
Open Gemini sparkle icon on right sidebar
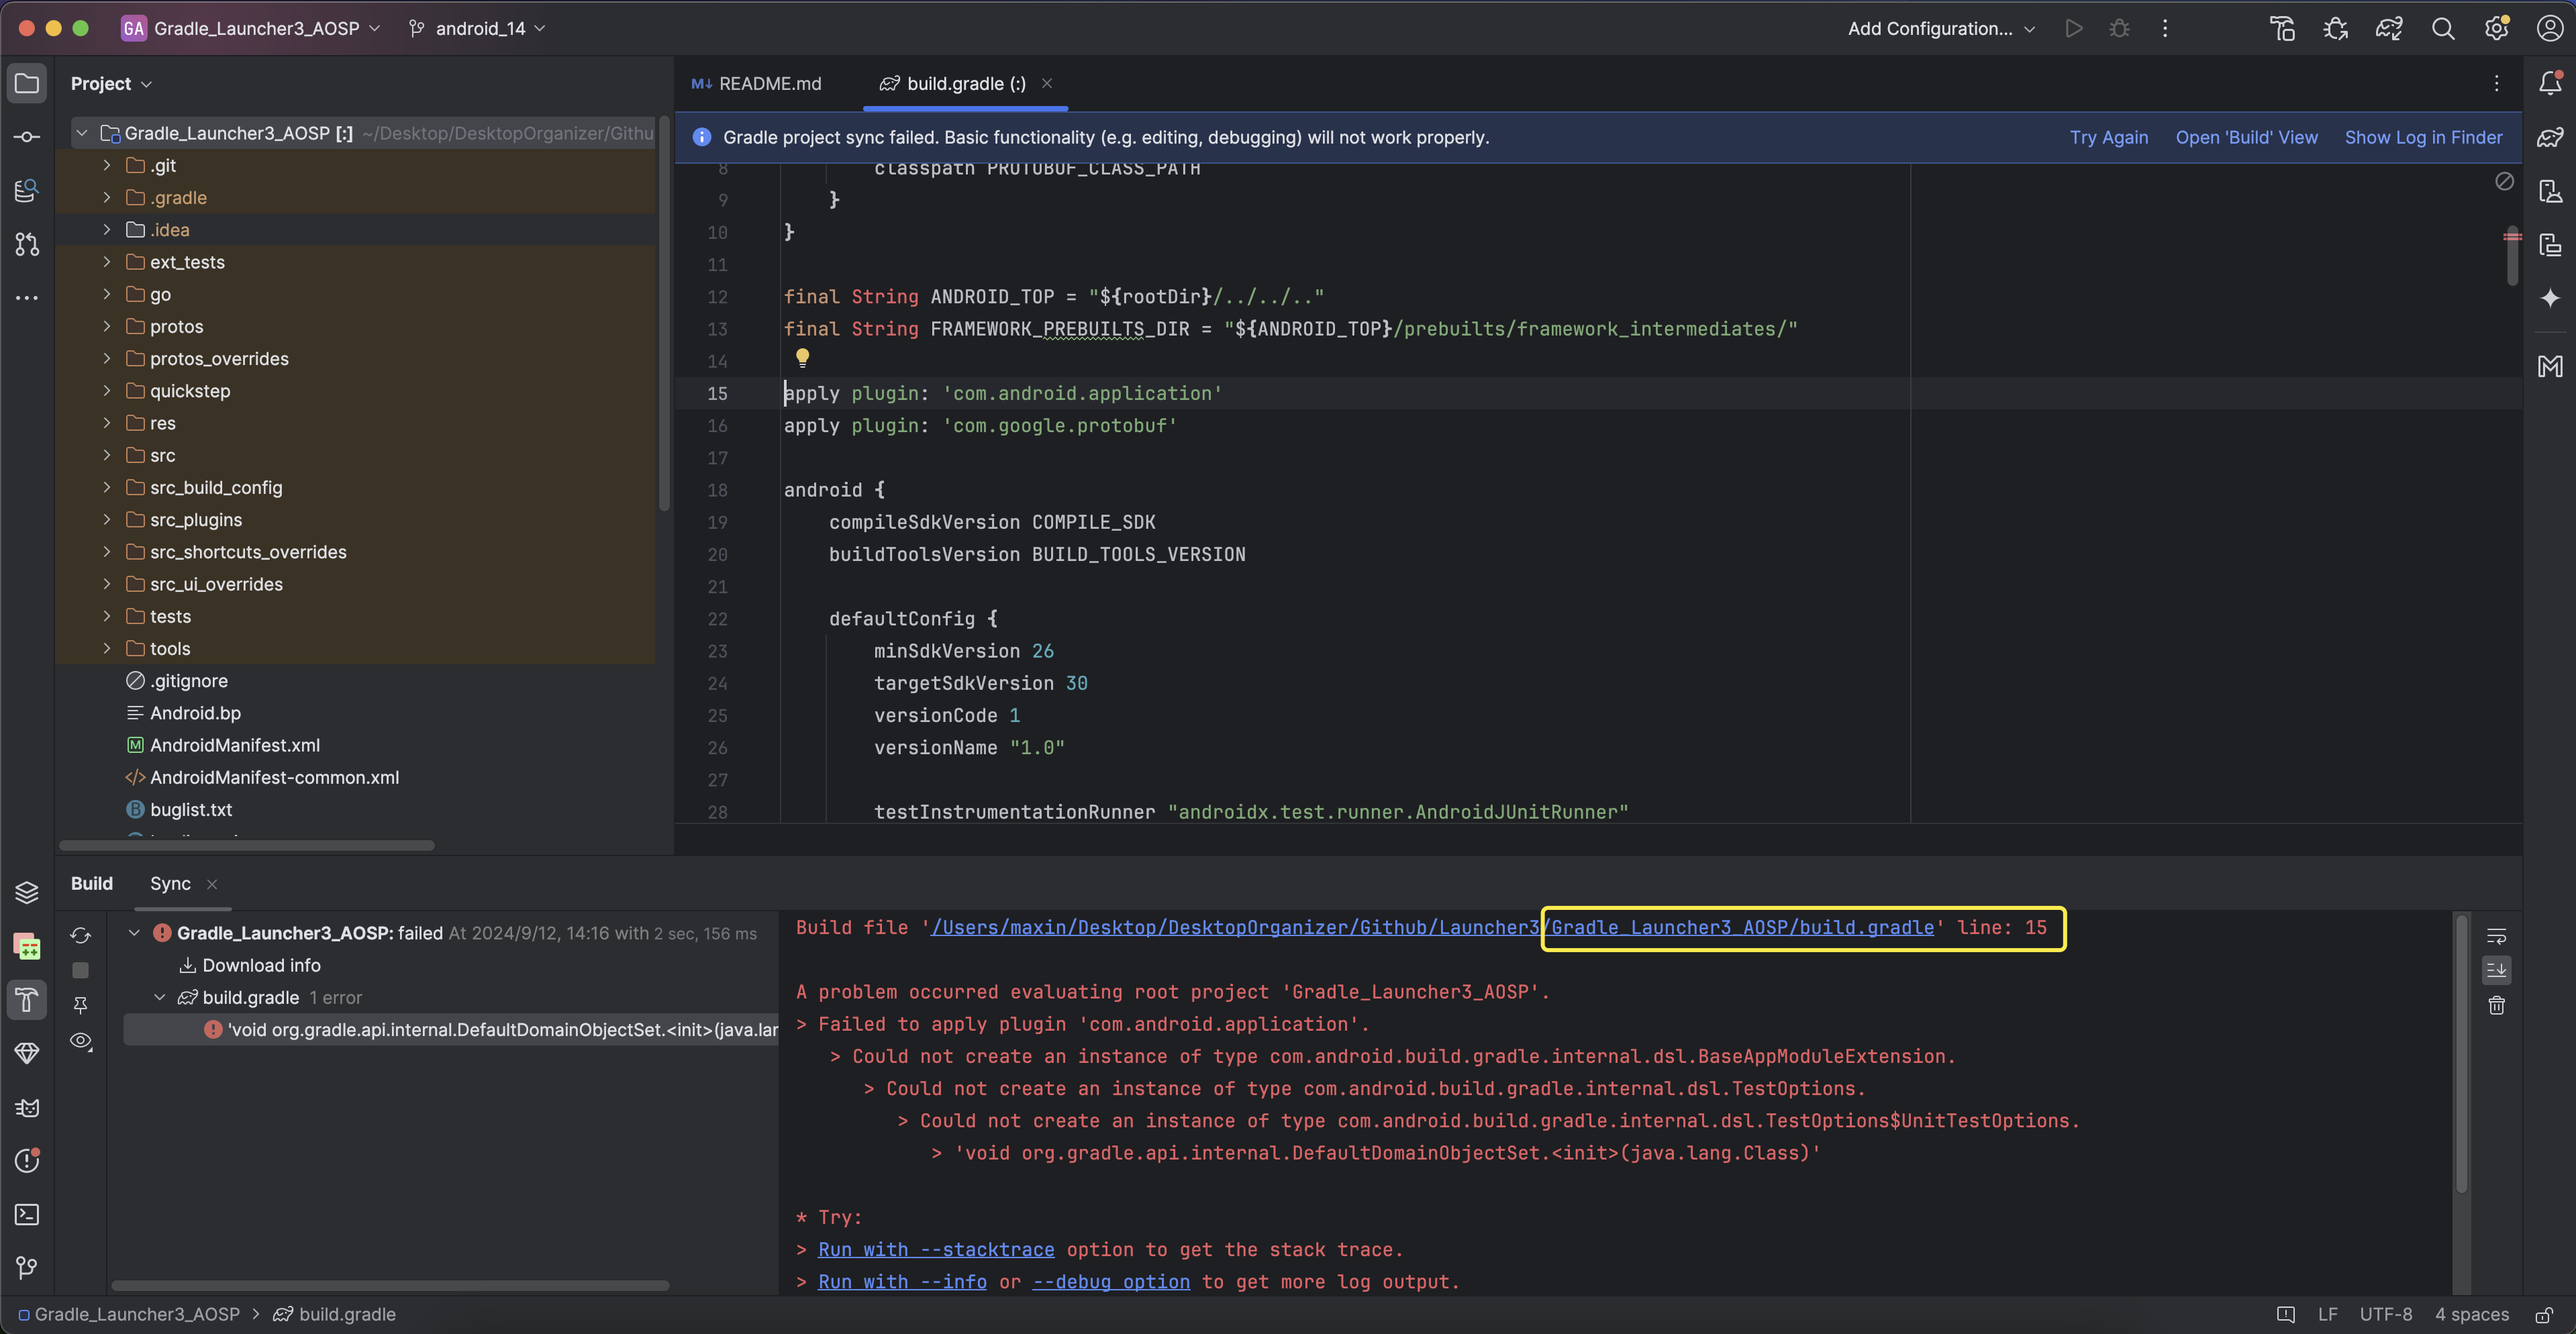point(2550,298)
